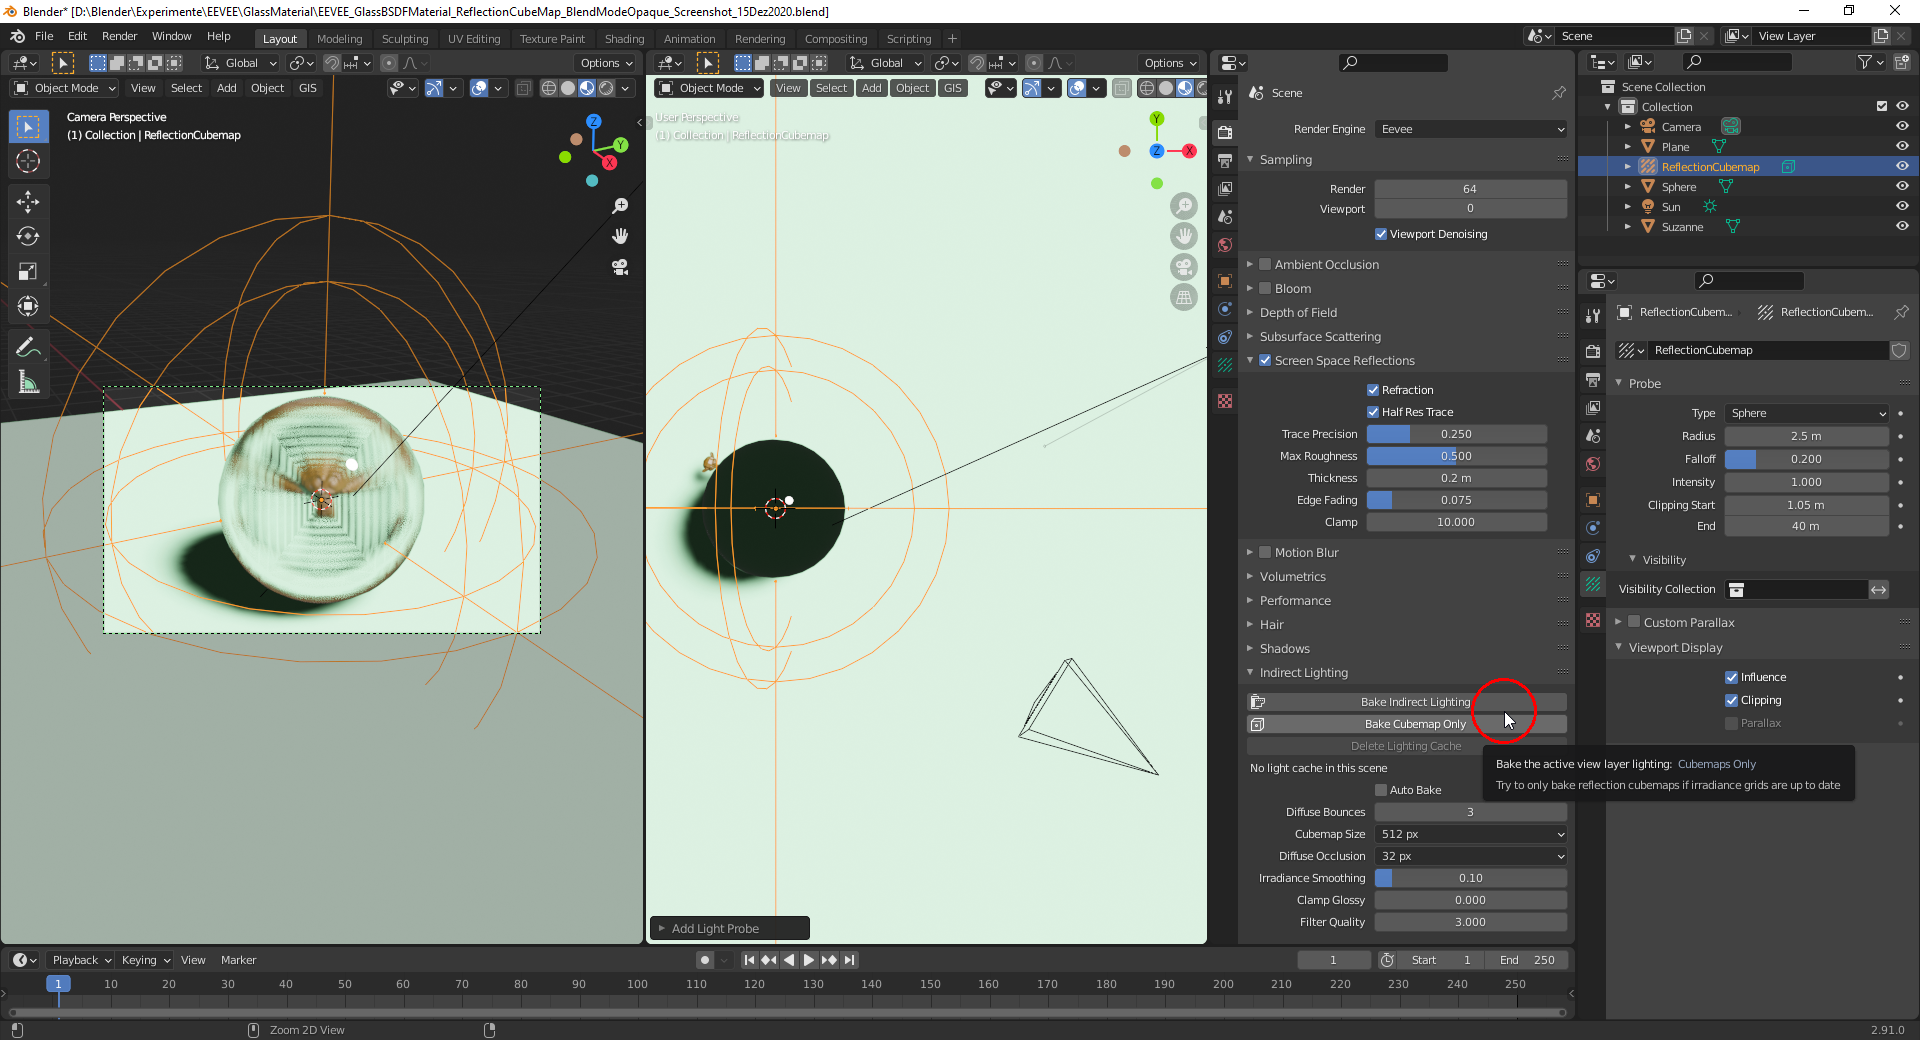Adjust the Trace Precision slider
The height and width of the screenshot is (1040, 1920).
(1456, 434)
